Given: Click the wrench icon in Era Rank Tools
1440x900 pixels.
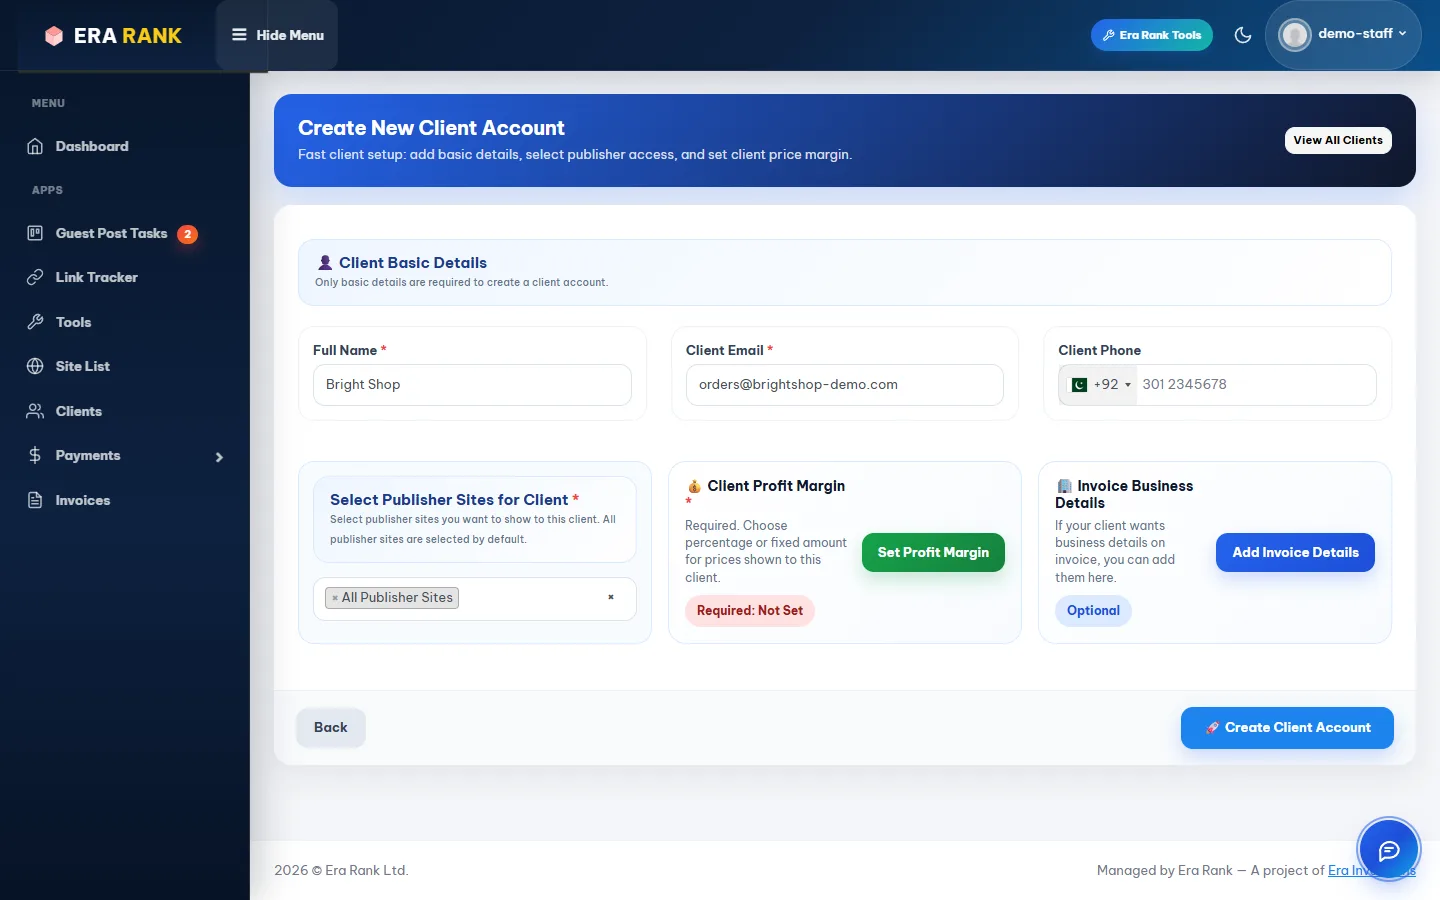Looking at the screenshot, I should click(x=1108, y=35).
